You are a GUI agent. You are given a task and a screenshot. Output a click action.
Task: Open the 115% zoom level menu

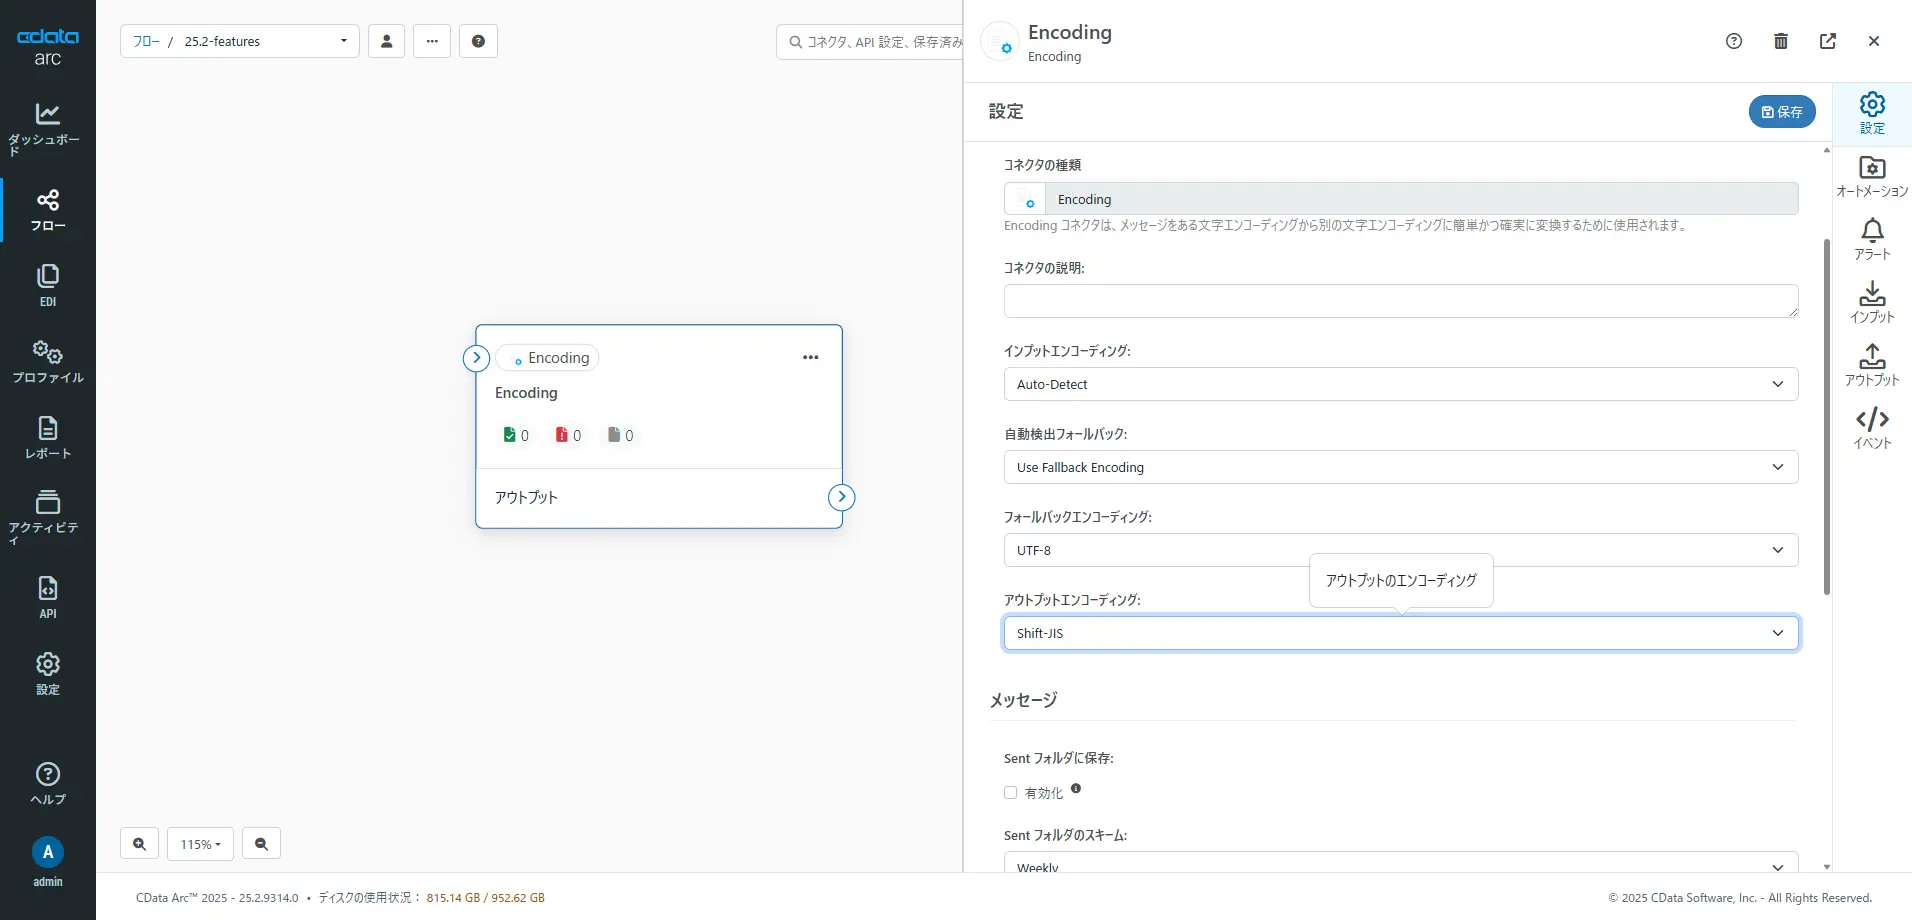pos(200,844)
